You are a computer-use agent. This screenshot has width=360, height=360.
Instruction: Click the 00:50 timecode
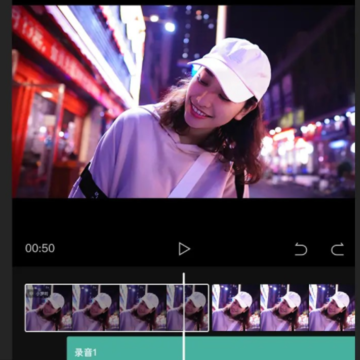[x=40, y=248]
